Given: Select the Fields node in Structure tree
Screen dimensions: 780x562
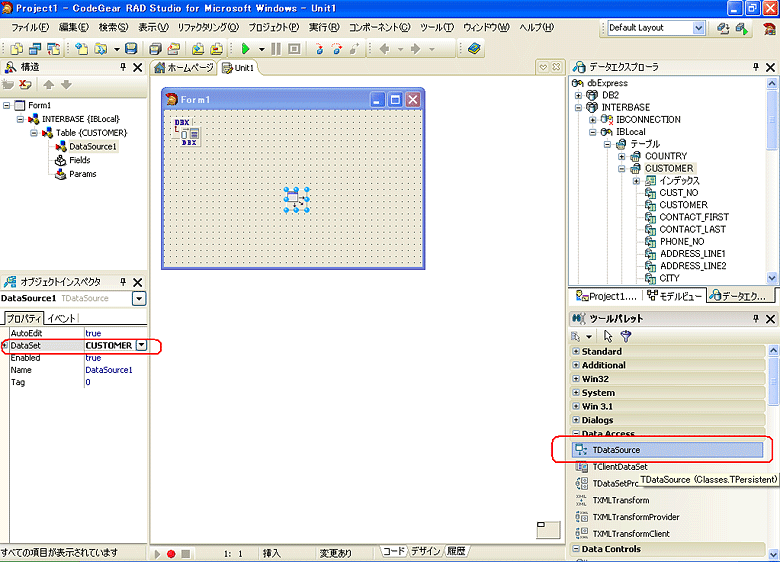Looking at the screenshot, I should point(80,160).
